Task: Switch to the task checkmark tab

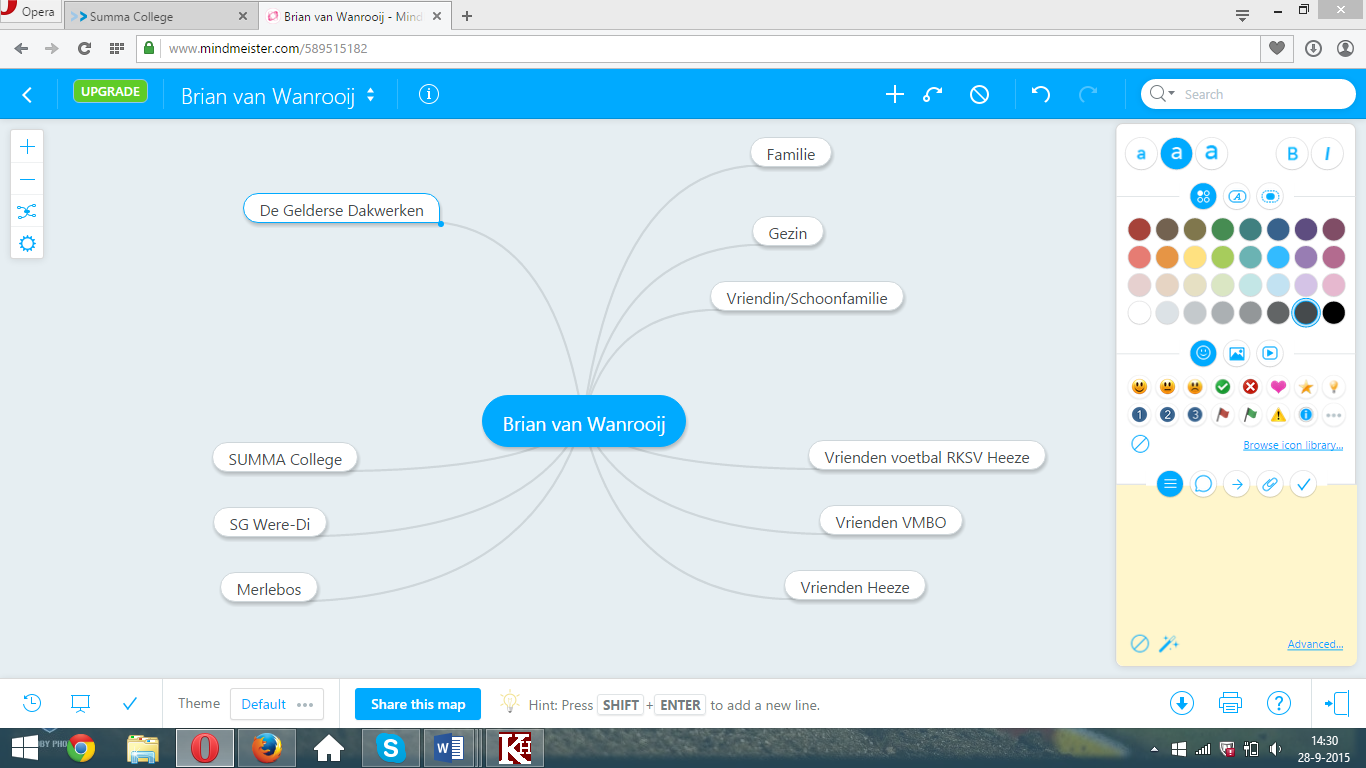Action: 1303,484
